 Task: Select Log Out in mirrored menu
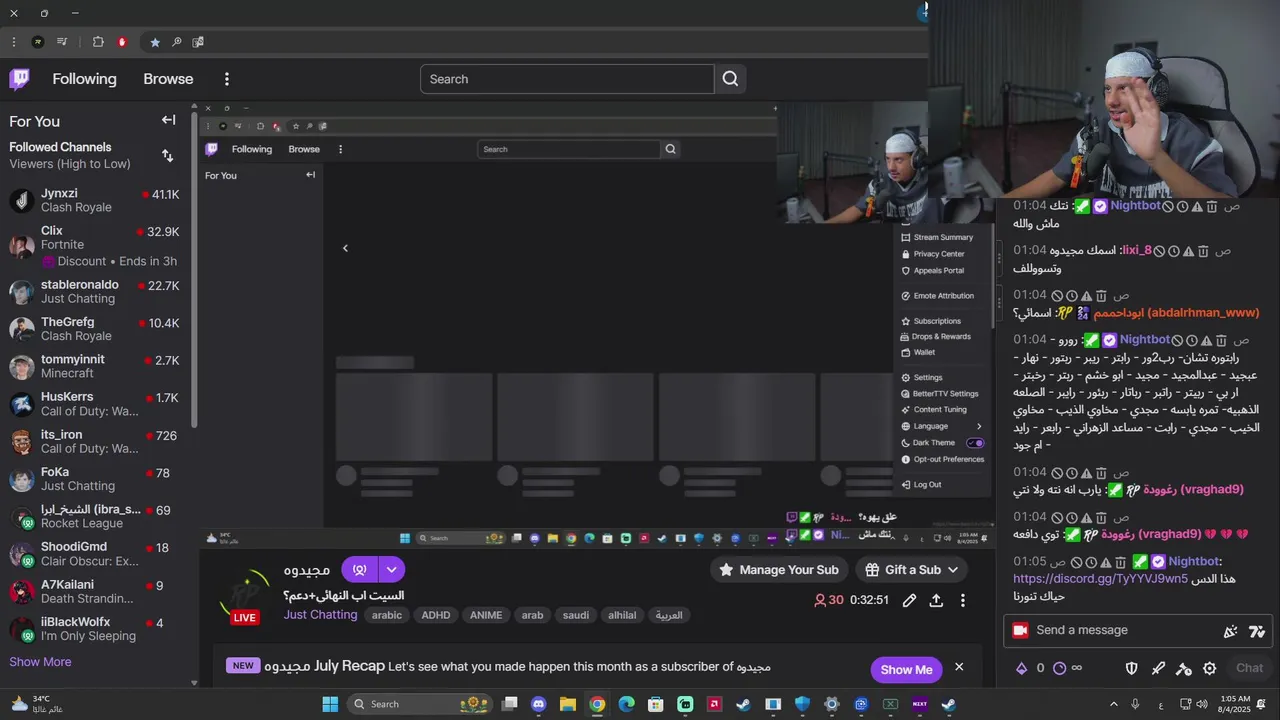(927, 484)
